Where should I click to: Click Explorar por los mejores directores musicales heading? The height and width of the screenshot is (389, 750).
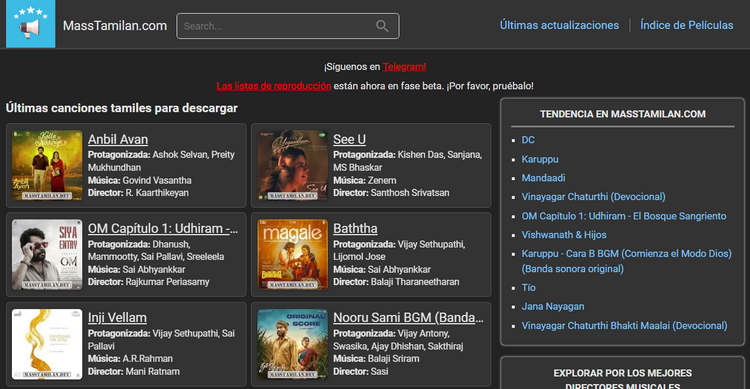click(623, 379)
